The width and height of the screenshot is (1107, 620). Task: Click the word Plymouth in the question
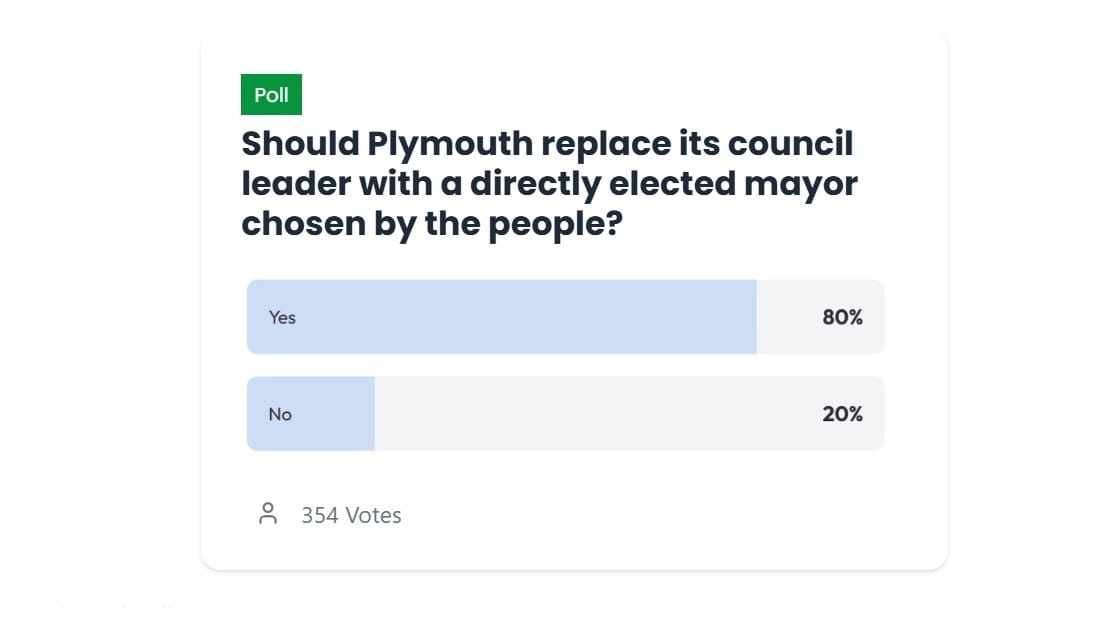pos(450,143)
